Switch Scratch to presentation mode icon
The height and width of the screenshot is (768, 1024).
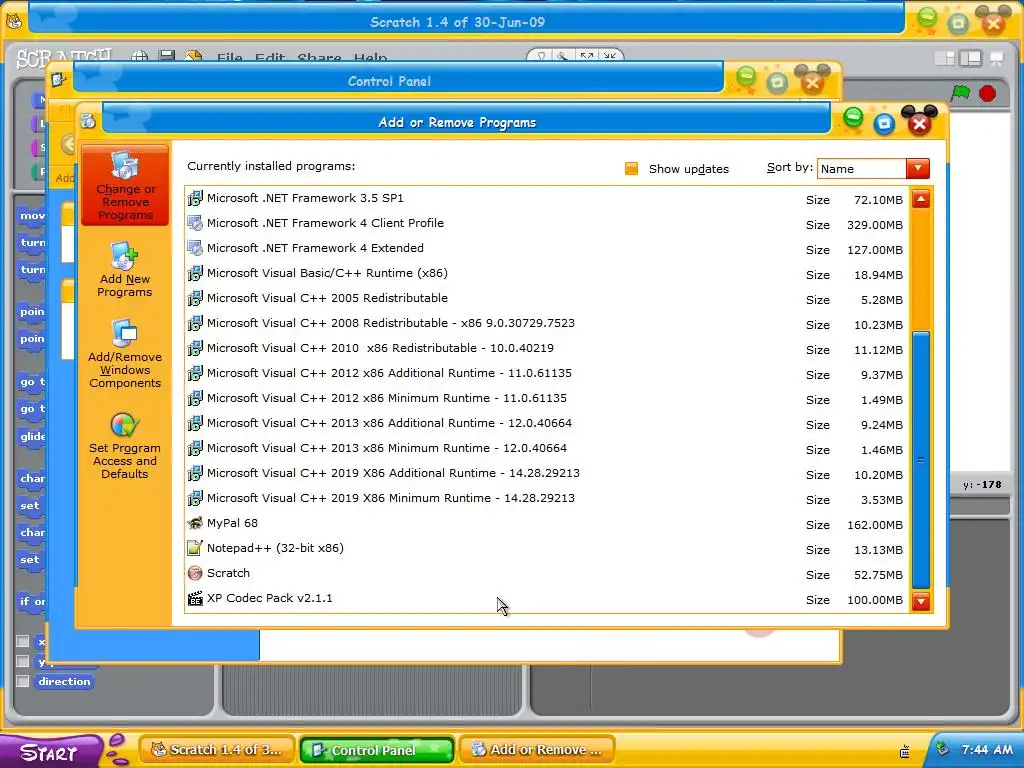[x=997, y=58]
